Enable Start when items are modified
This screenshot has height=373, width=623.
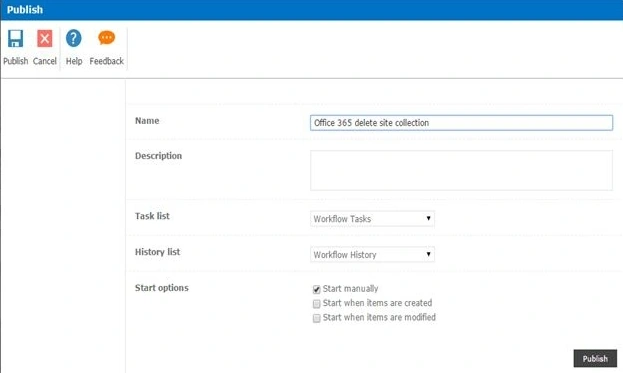[316, 318]
